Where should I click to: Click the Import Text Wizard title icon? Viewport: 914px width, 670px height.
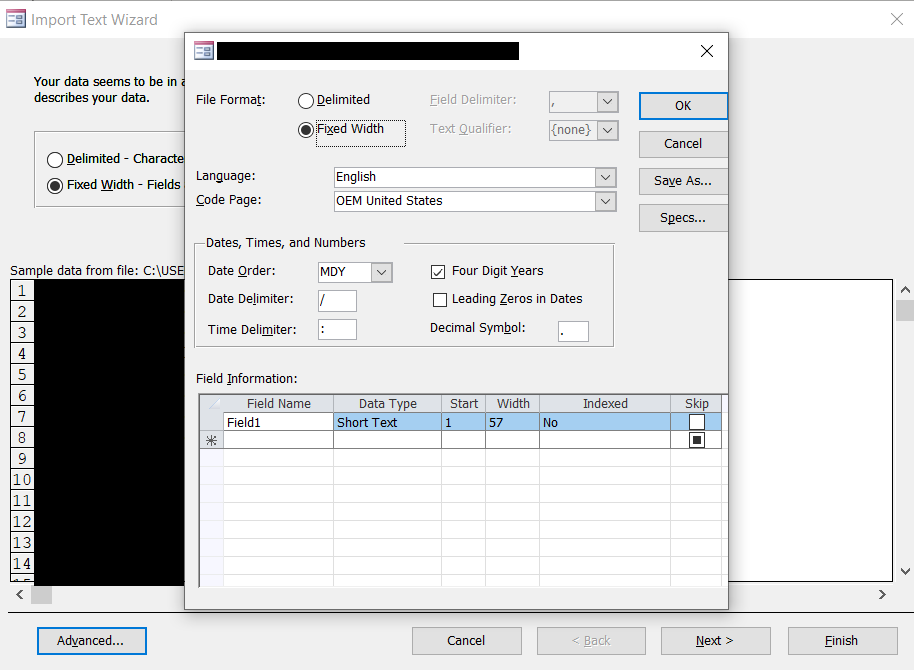pyautogui.click(x=16, y=19)
